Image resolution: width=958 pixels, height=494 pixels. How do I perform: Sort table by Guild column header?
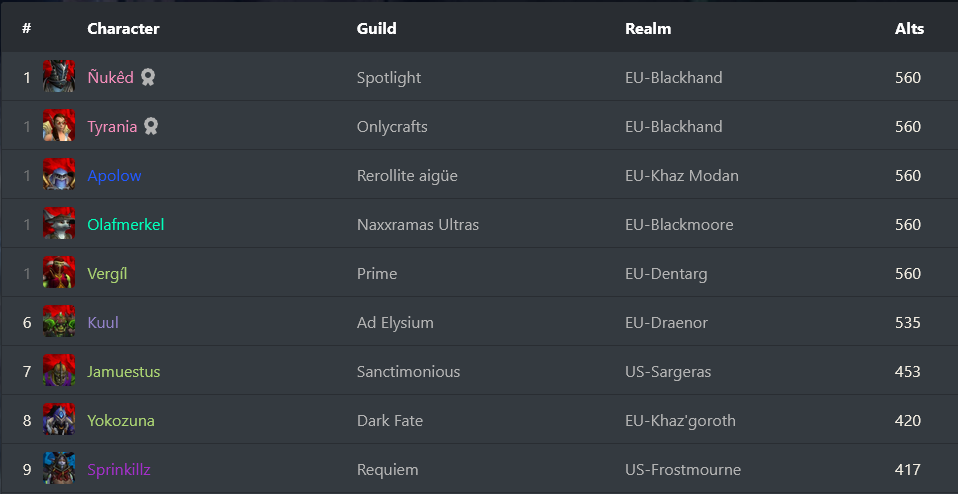pyautogui.click(x=376, y=28)
